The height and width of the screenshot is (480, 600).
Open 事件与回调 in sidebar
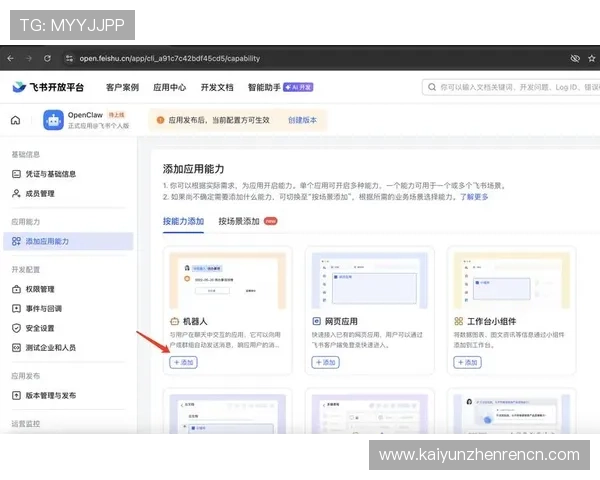(x=44, y=309)
